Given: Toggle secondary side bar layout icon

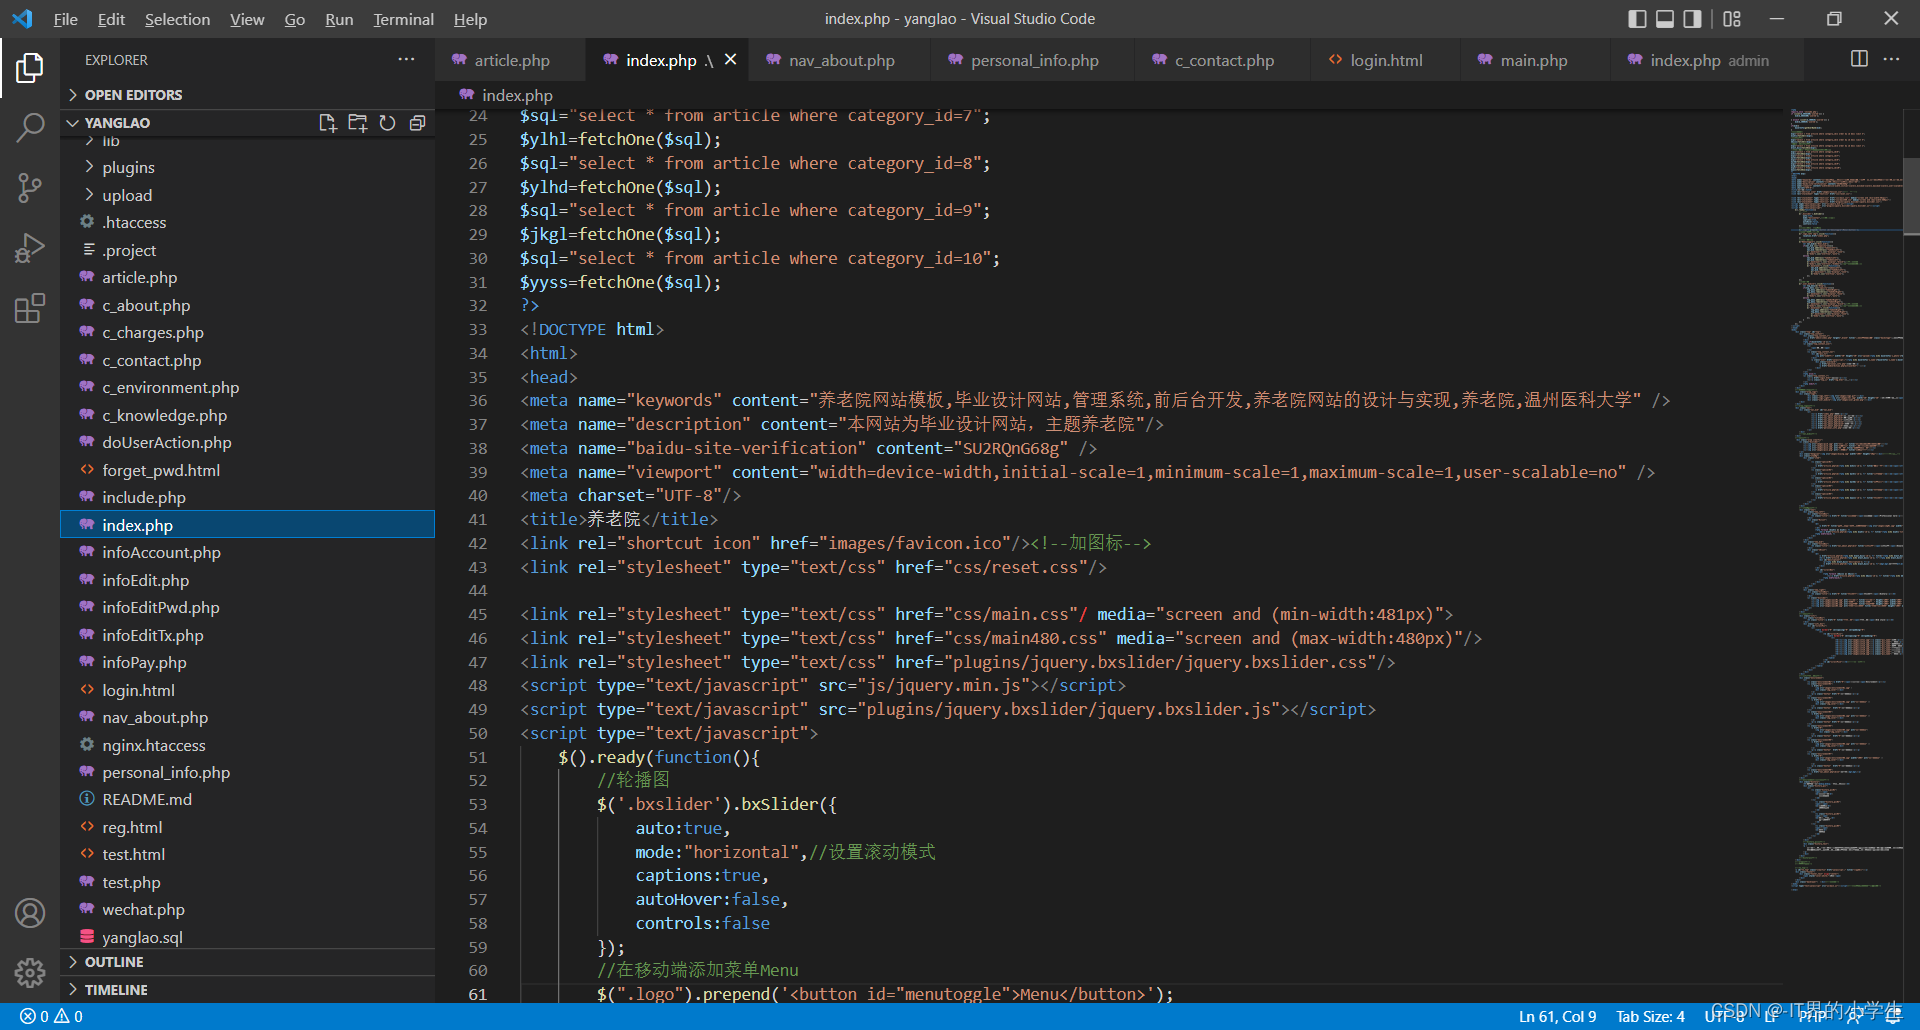Looking at the screenshot, I should click(1692, 19).
